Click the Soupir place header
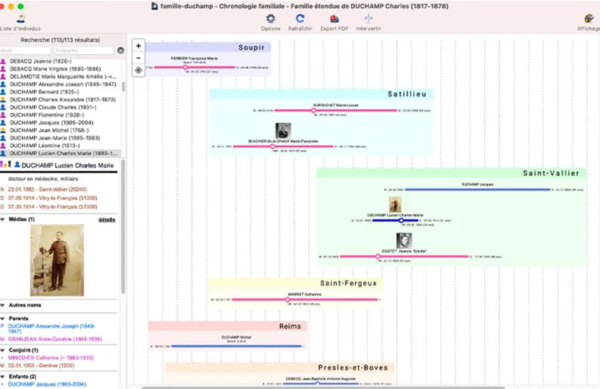This screenshot has height=389, width=600. coord(208,47)
